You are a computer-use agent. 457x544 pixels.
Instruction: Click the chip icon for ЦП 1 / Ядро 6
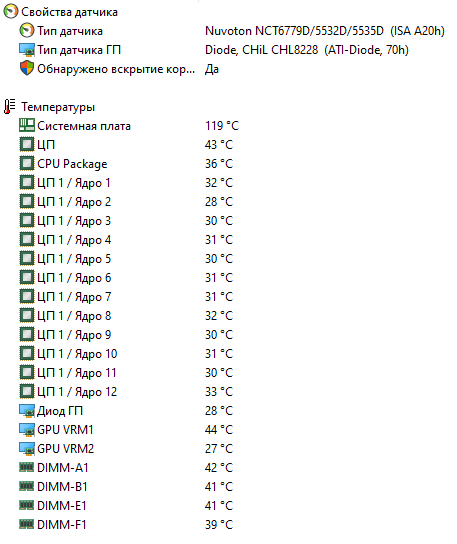(x=27, y=278)
